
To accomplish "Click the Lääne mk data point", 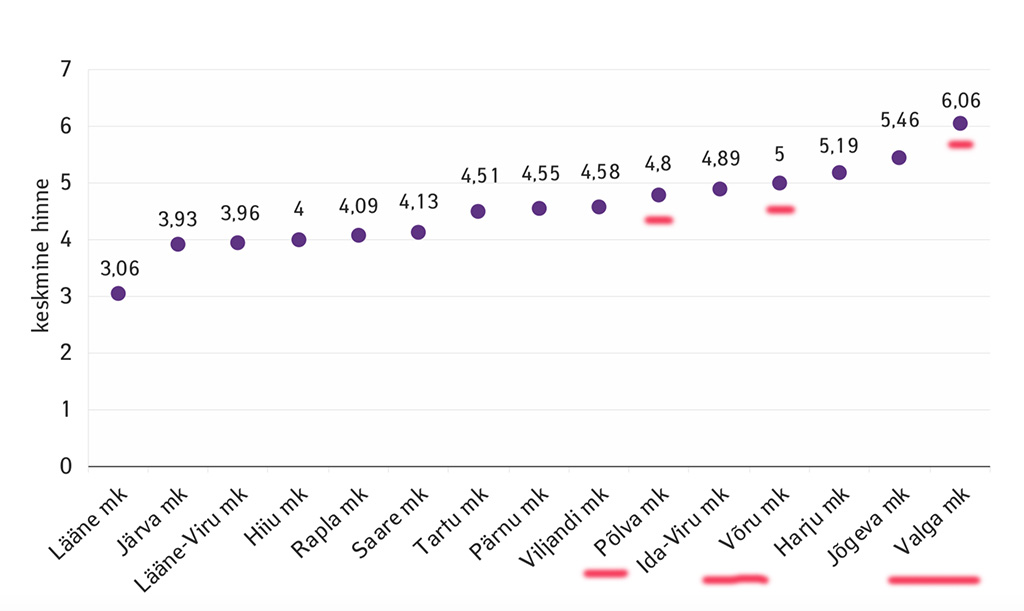I will (x=118, y=293).
